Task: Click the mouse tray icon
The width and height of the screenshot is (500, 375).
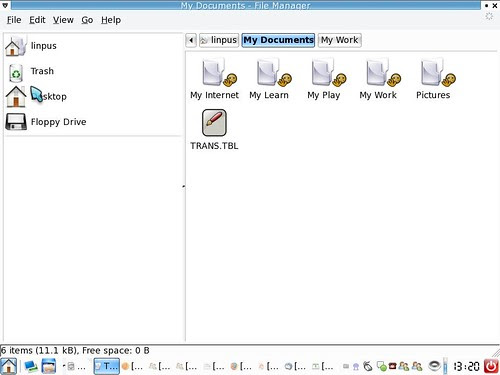Action: pyautogui.click(x=368, y=366)
